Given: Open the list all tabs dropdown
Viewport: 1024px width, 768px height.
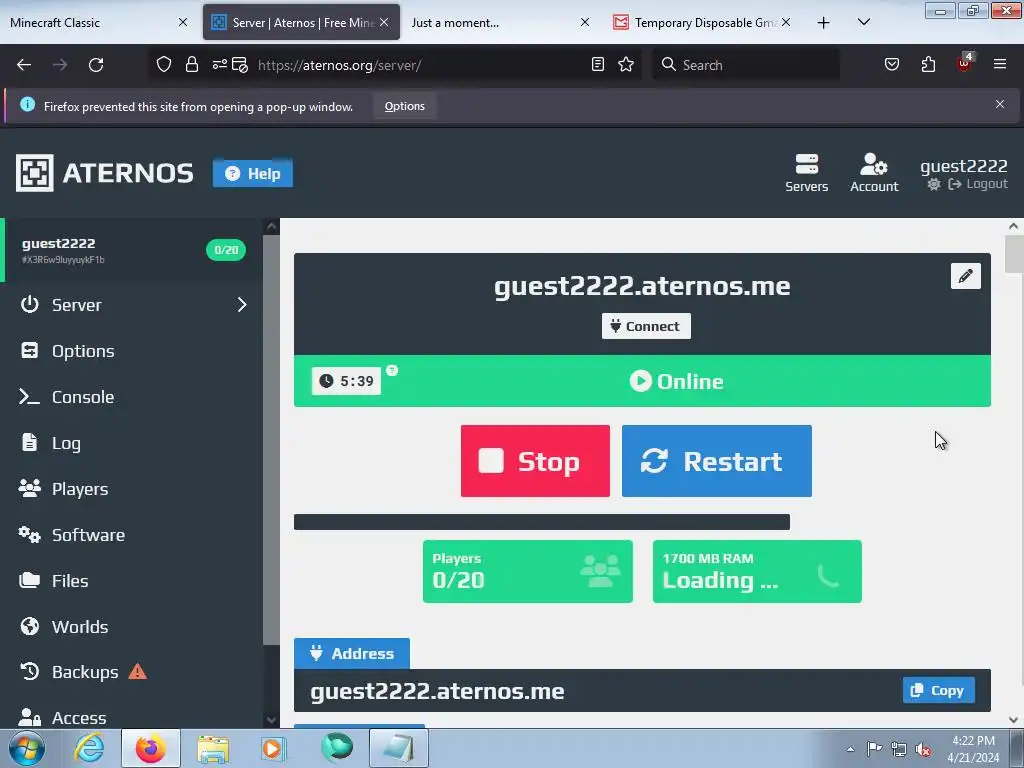Looking at the screenshot, I should [x=863, y=22].
